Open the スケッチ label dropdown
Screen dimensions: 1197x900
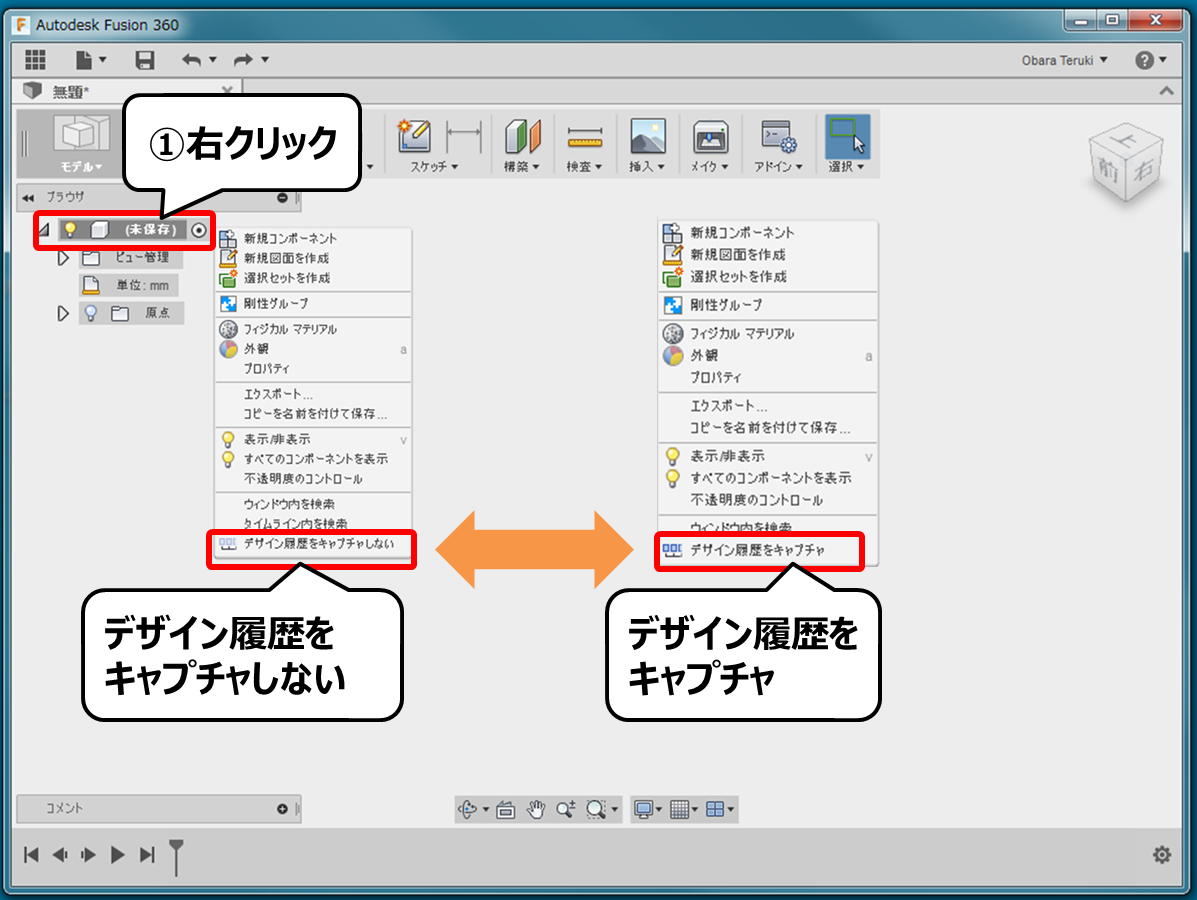click(x=434, y=166)
